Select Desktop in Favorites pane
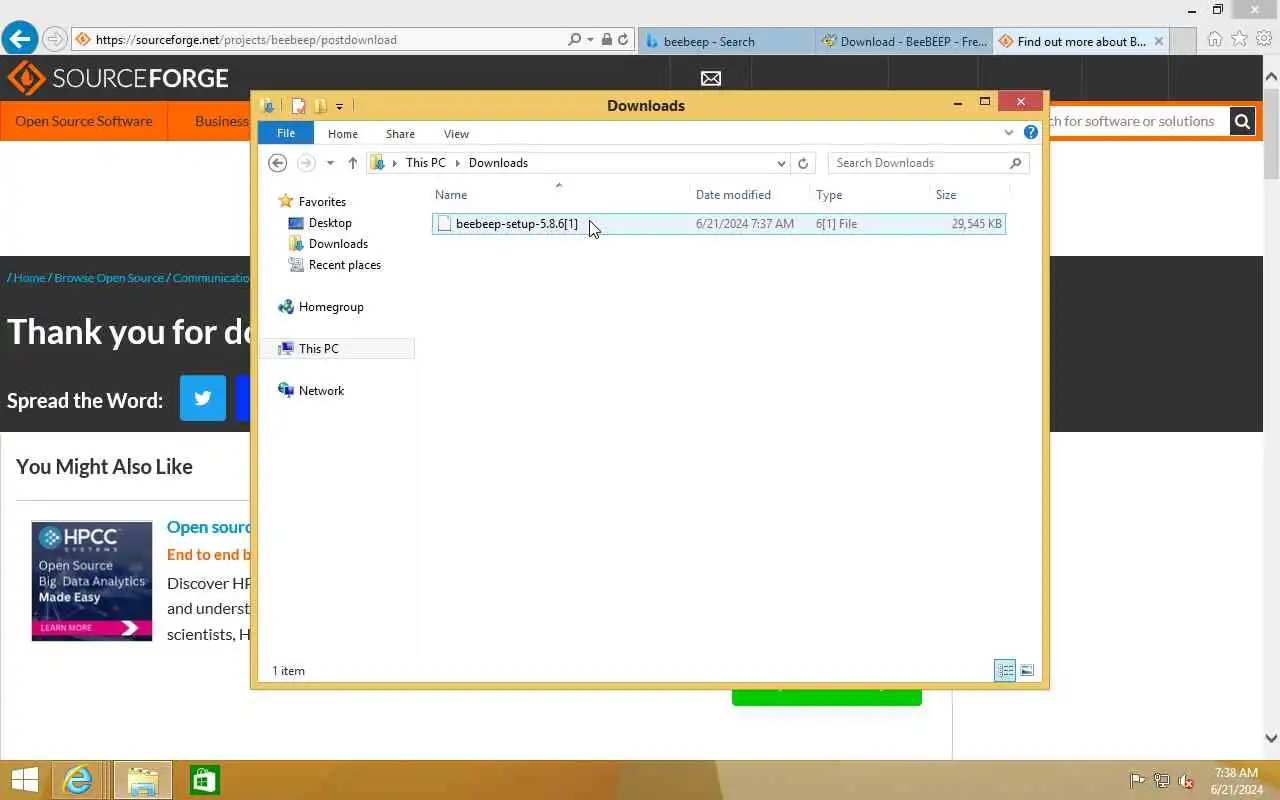Image resolution: width=1280 pixels, height=800 pixels. coord(330,223)
